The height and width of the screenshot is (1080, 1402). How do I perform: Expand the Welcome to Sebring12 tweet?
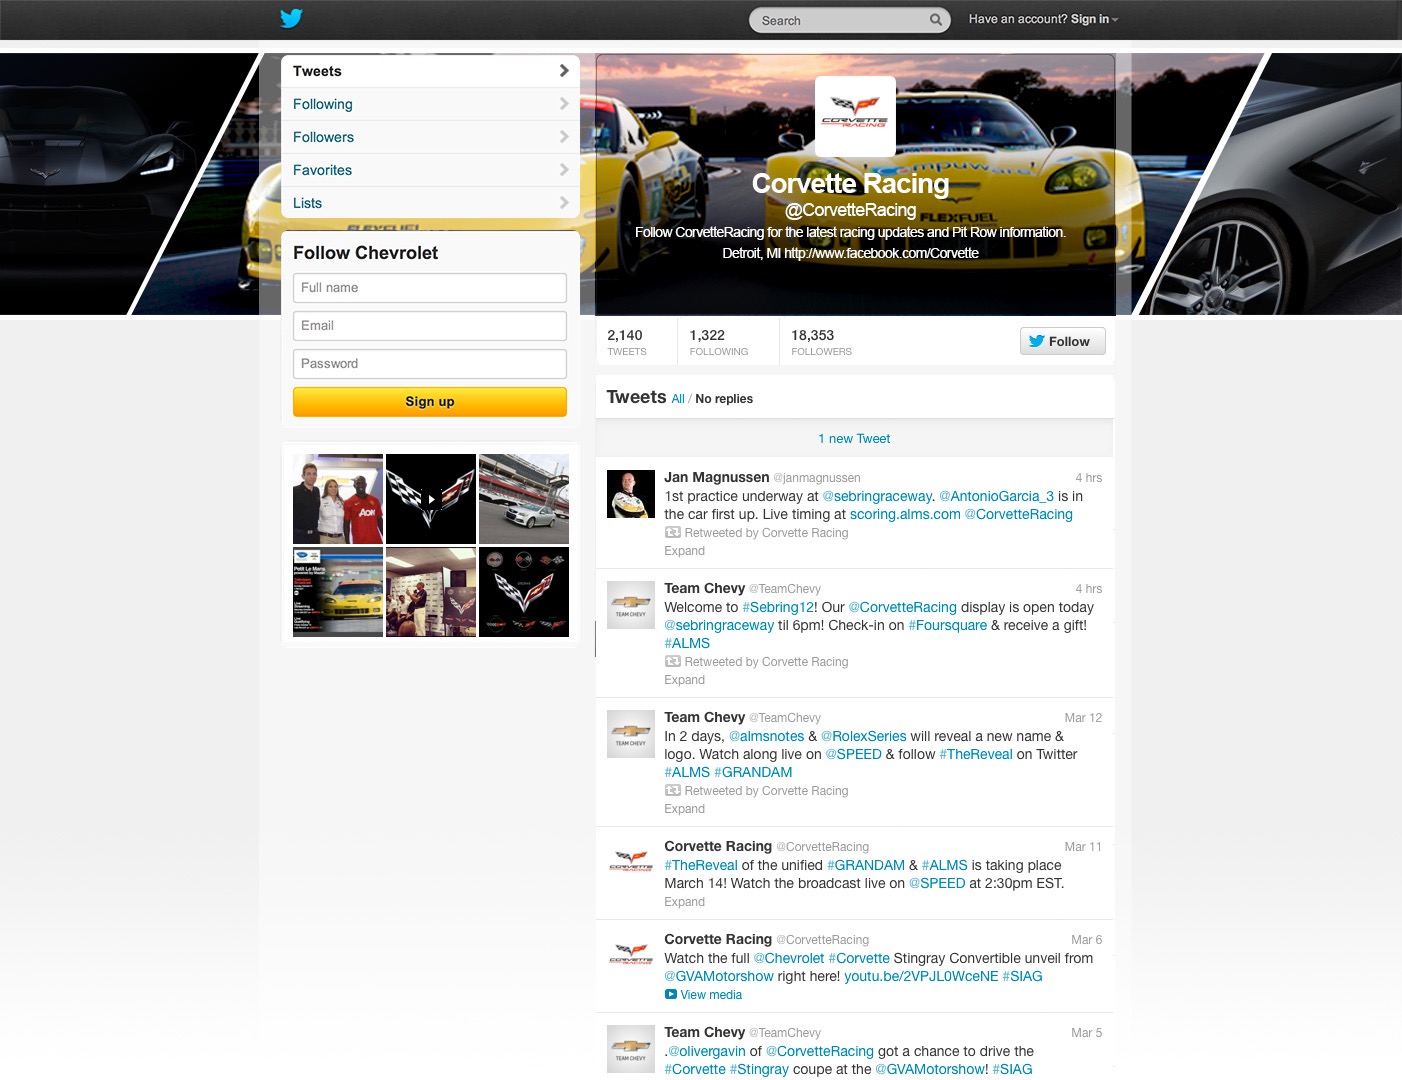click(684, 680)
